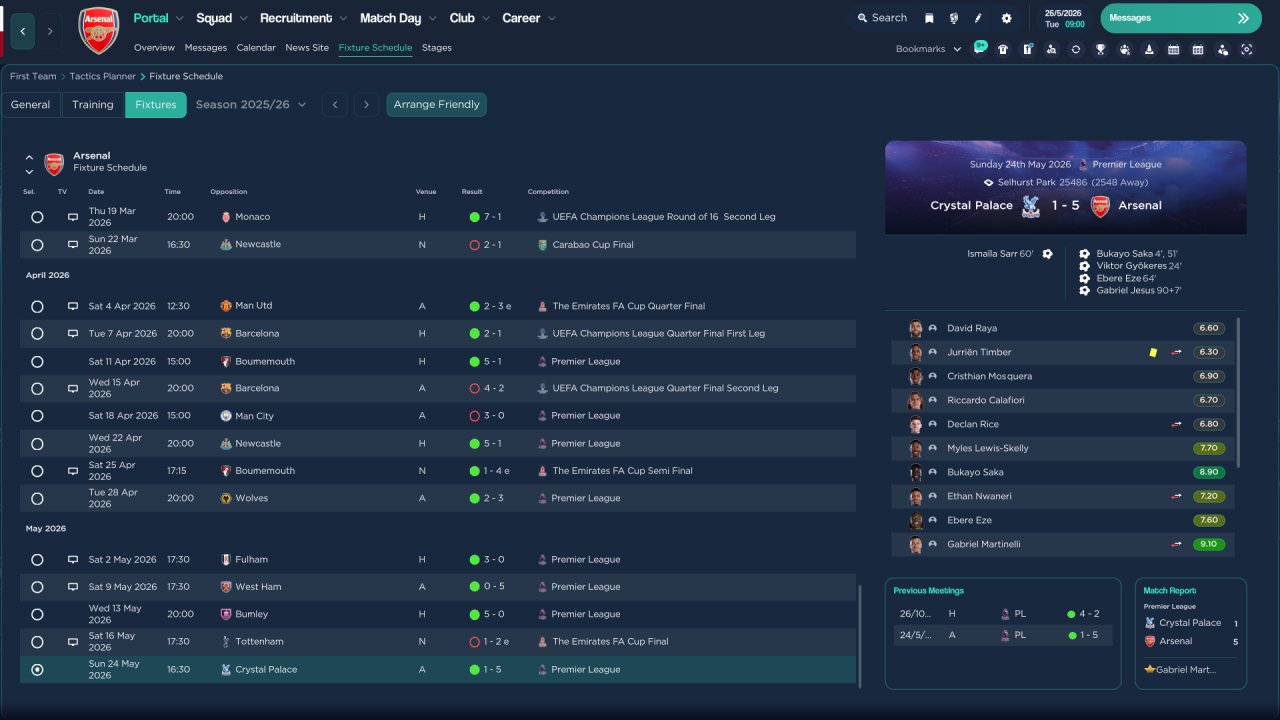Image resolution: width=1280 pixels, height=720 pixels.
Task: Click the Arrange Friendly button
Action: point(437,104)
